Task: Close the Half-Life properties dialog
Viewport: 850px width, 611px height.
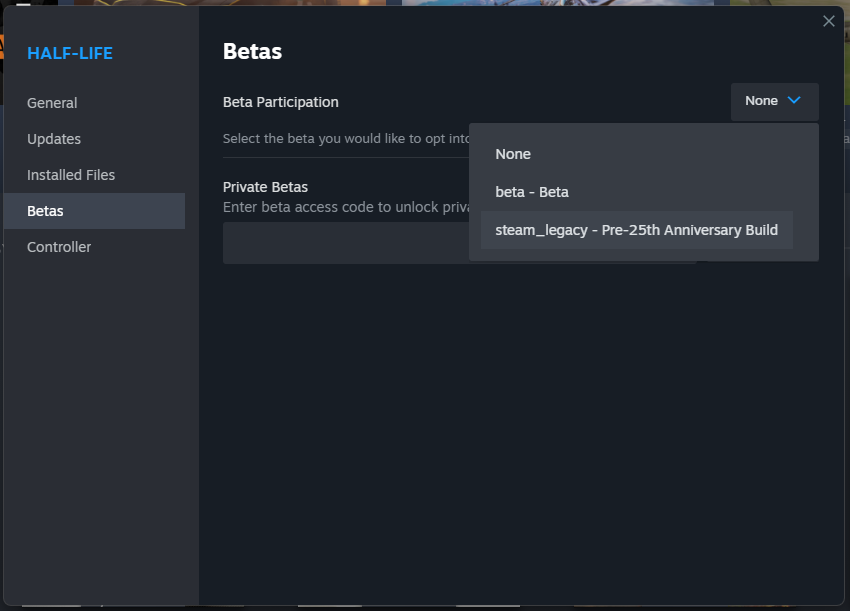Action: tap(828, 21)
